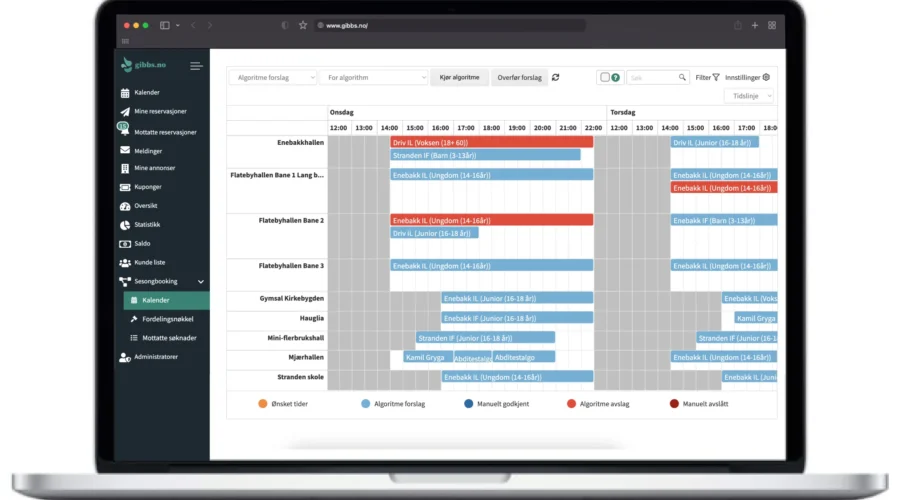
Task: Click the Søk search input field
Action: tap(652, 77)
